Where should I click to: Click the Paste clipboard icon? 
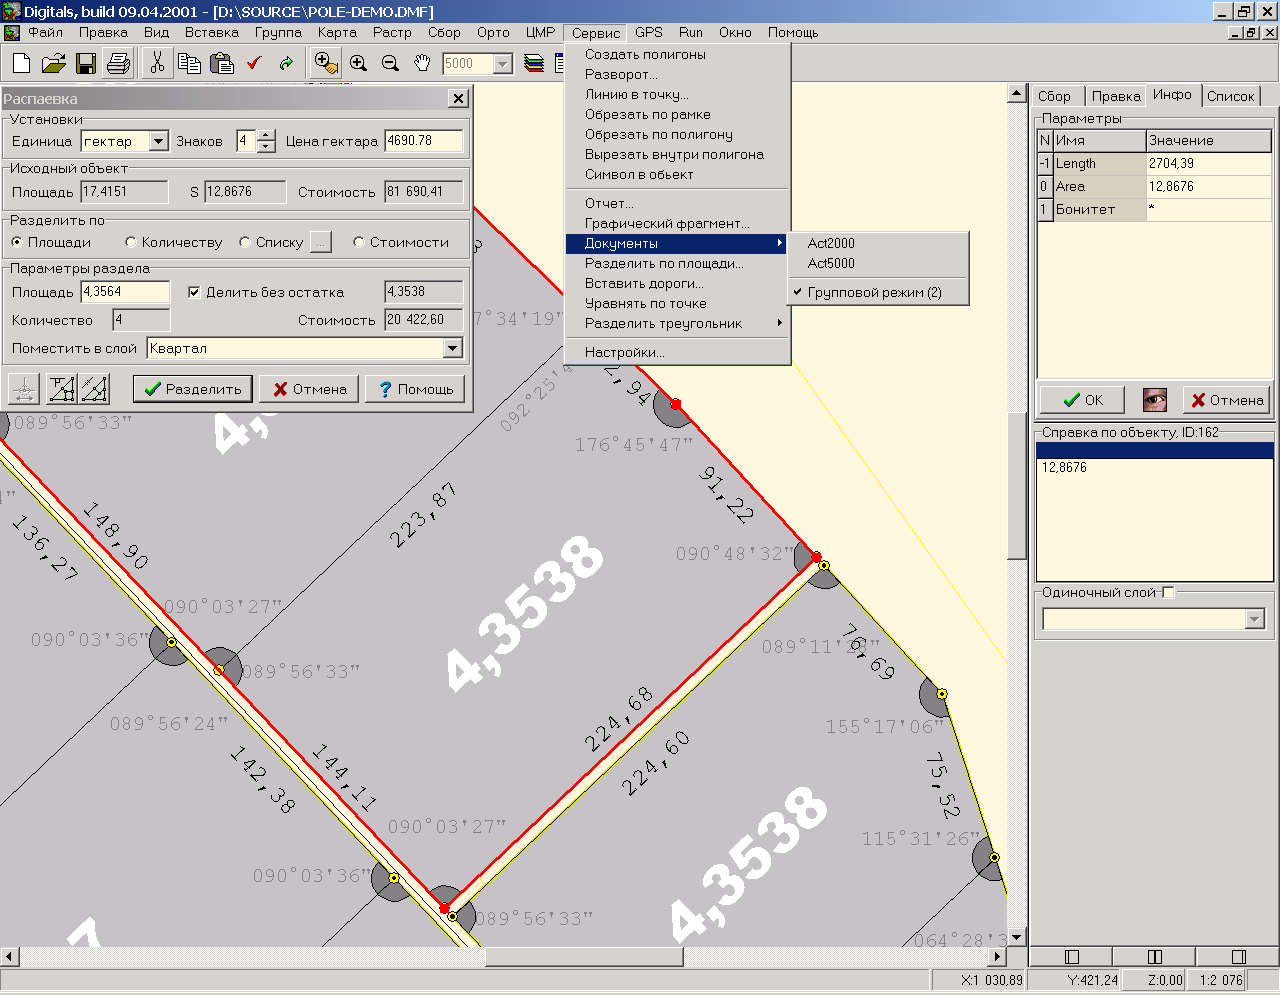tap(221, 64)
